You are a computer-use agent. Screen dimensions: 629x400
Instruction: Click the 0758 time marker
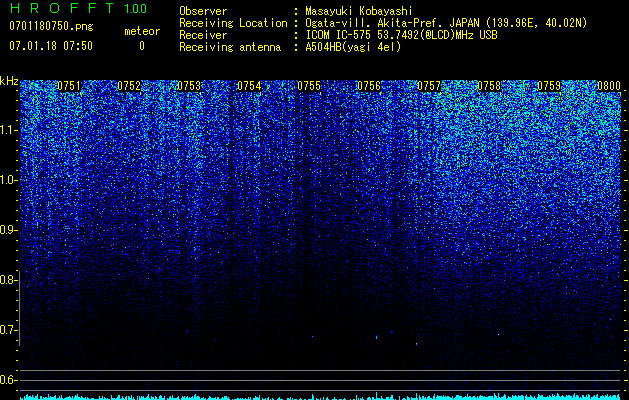point(489,86)
